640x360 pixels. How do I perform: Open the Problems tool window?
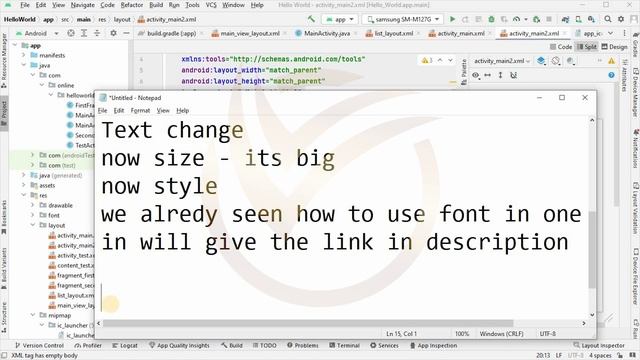(302, 345)
